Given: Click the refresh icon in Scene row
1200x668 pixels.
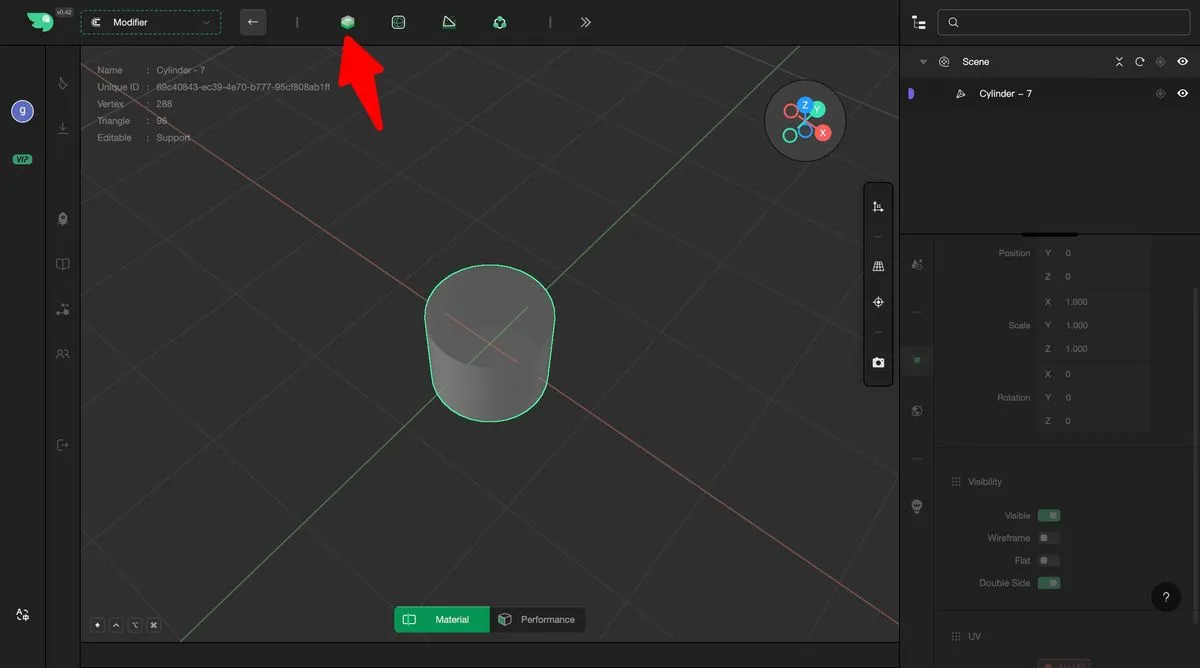Looking at the screenshot, I should point(1139,62).
